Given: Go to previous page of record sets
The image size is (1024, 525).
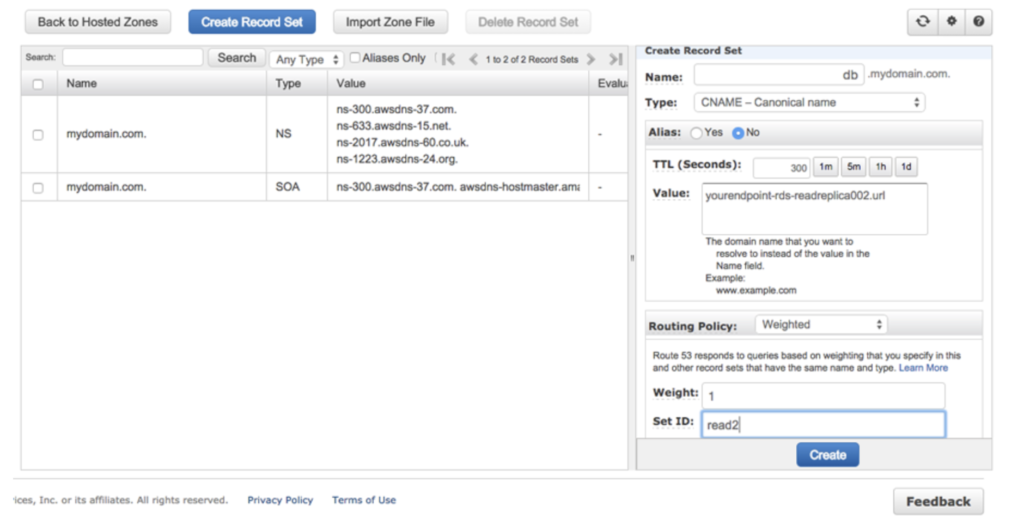Looking at the screenshot, I should coord(473,59).
